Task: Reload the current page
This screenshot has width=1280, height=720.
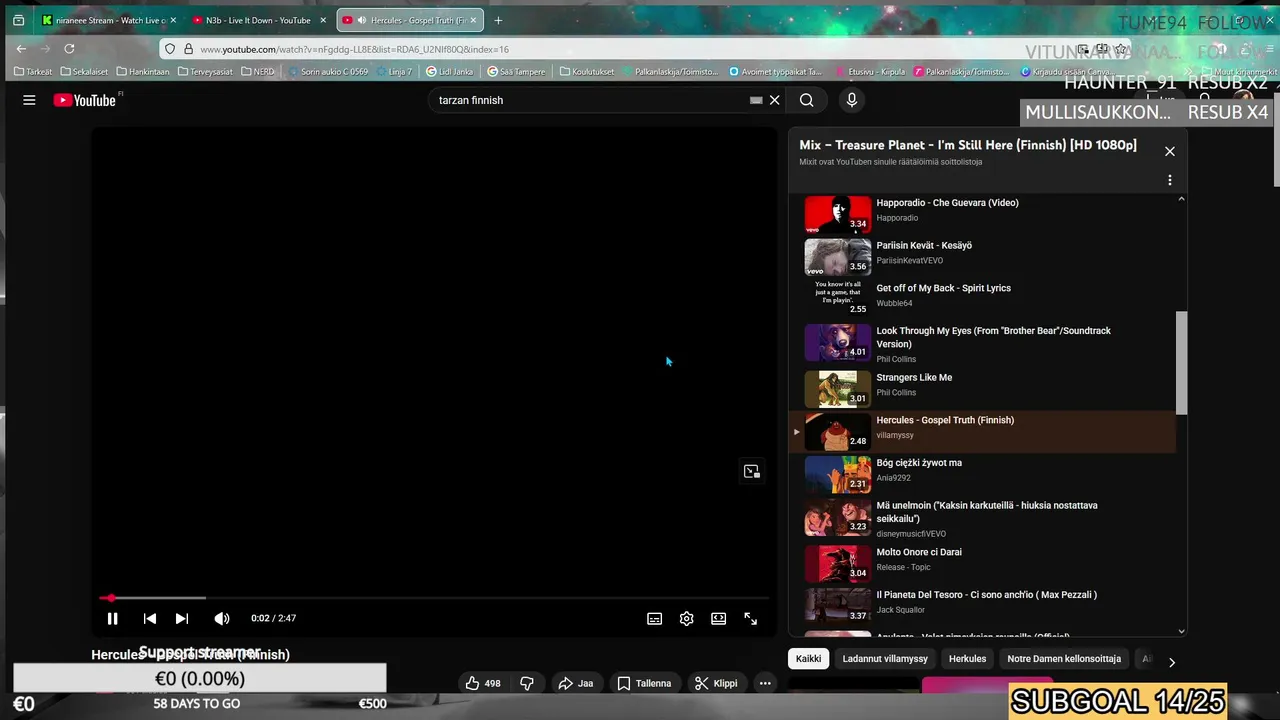Action: [x=69, y=49]
